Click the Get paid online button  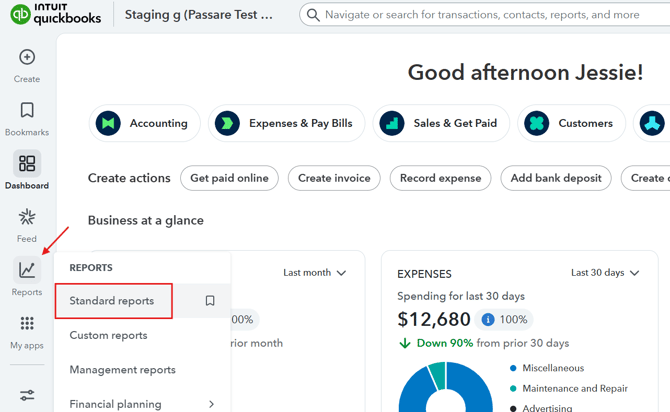click(x=229, y=178)
